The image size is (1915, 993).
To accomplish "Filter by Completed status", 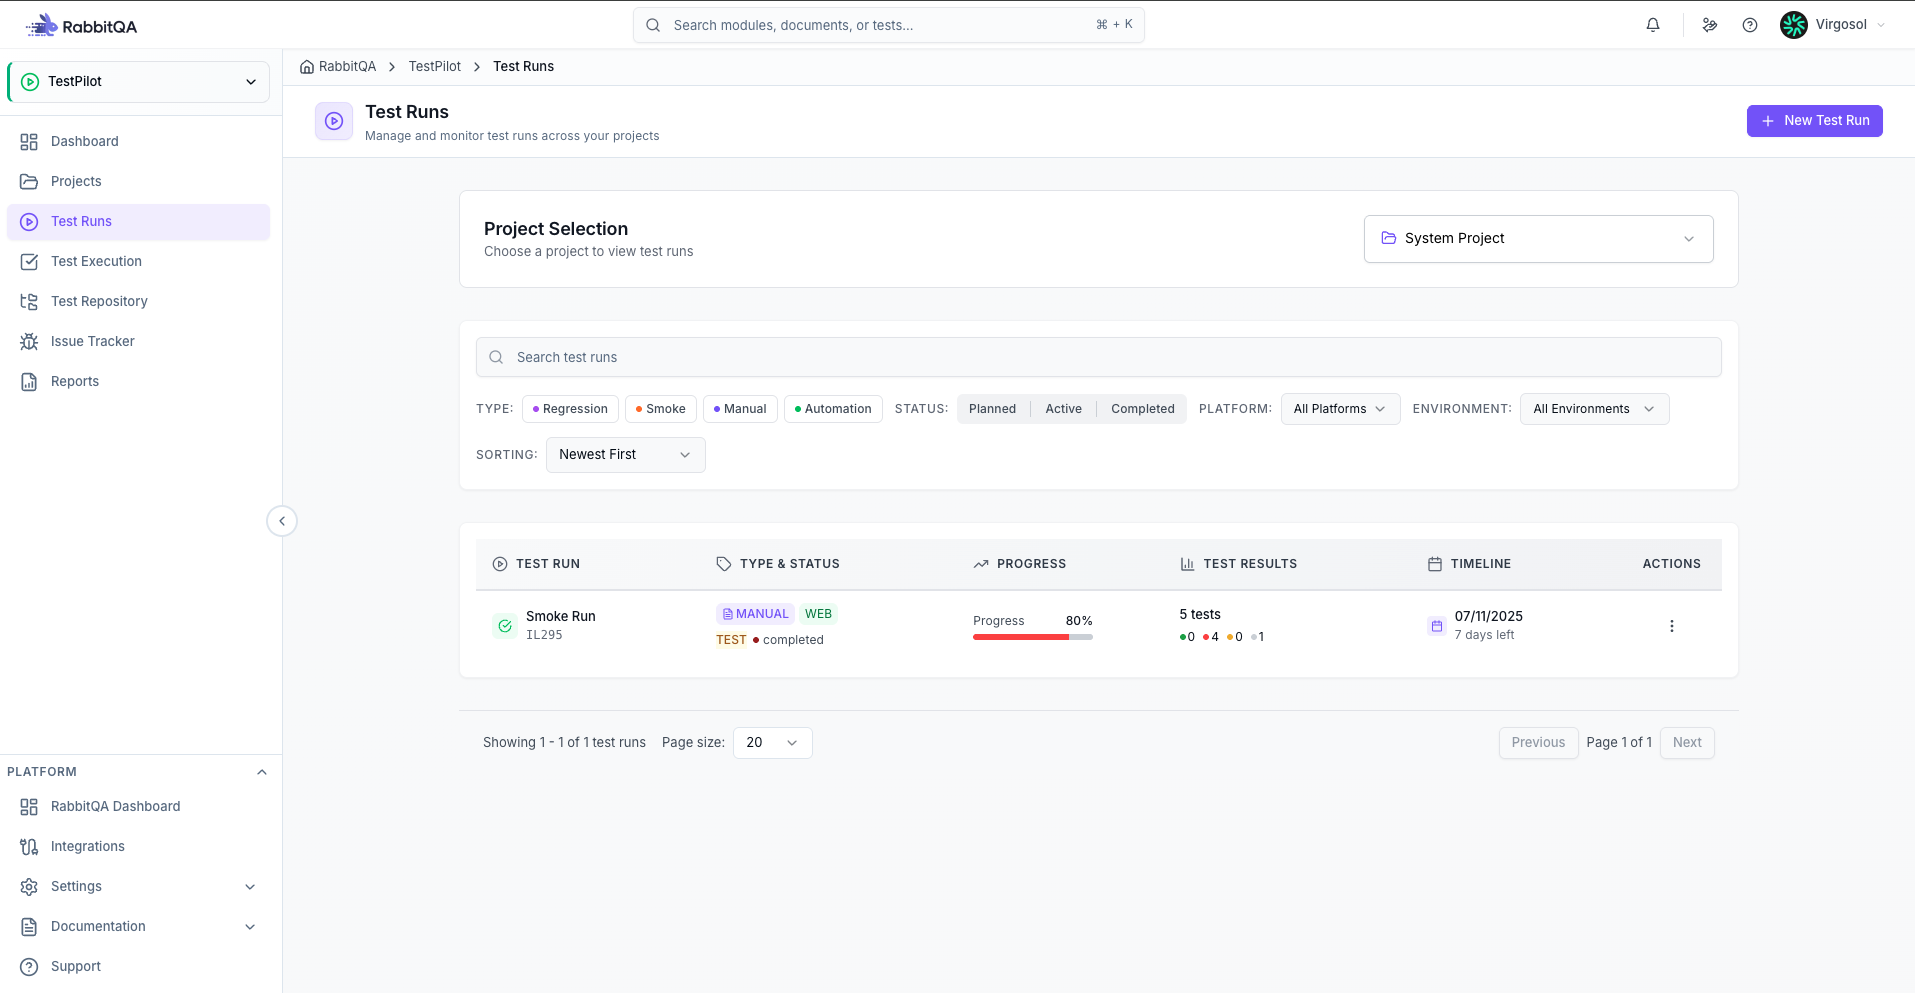I will point(1142,409).
